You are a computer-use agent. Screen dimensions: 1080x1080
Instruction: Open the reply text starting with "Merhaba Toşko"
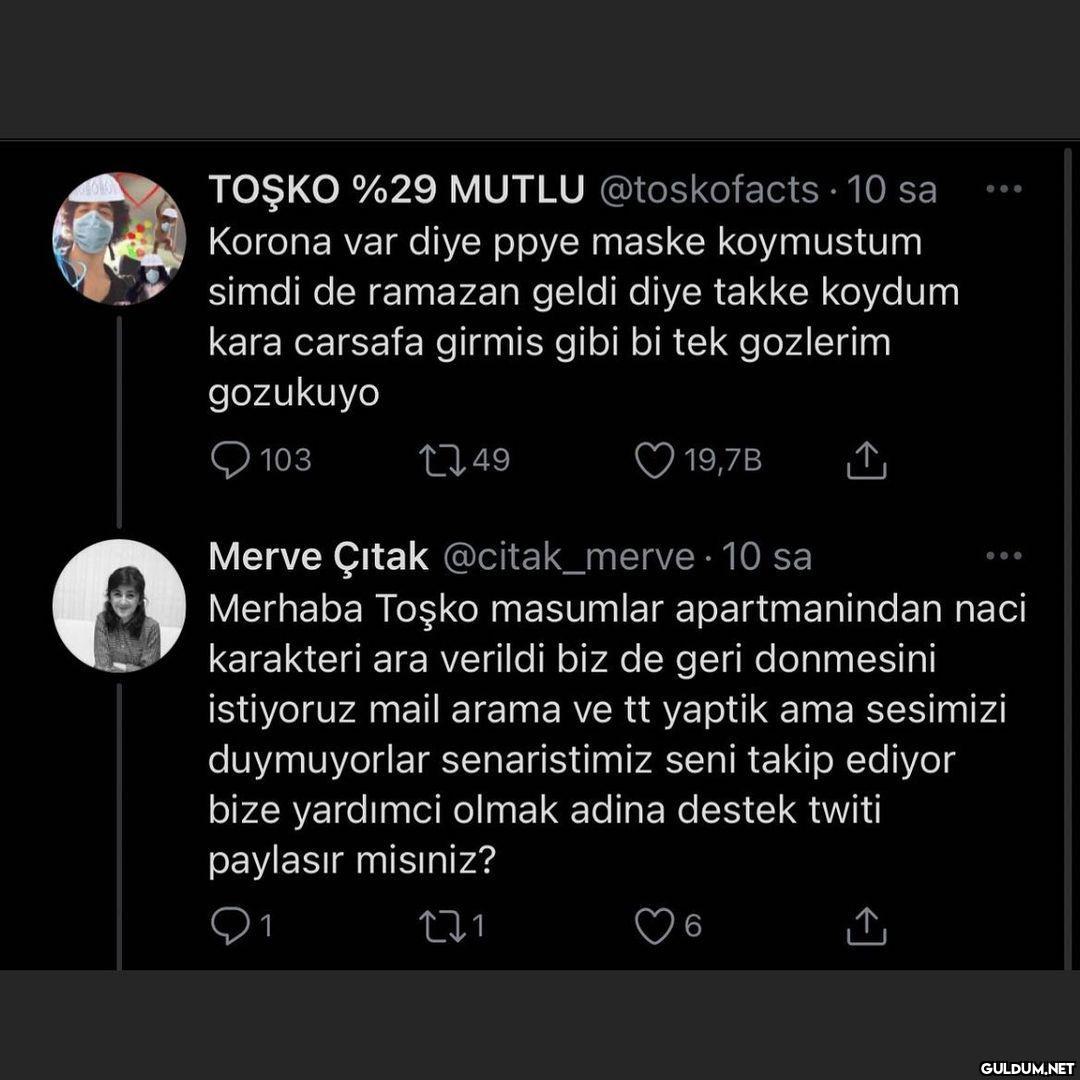coord(615,735)
